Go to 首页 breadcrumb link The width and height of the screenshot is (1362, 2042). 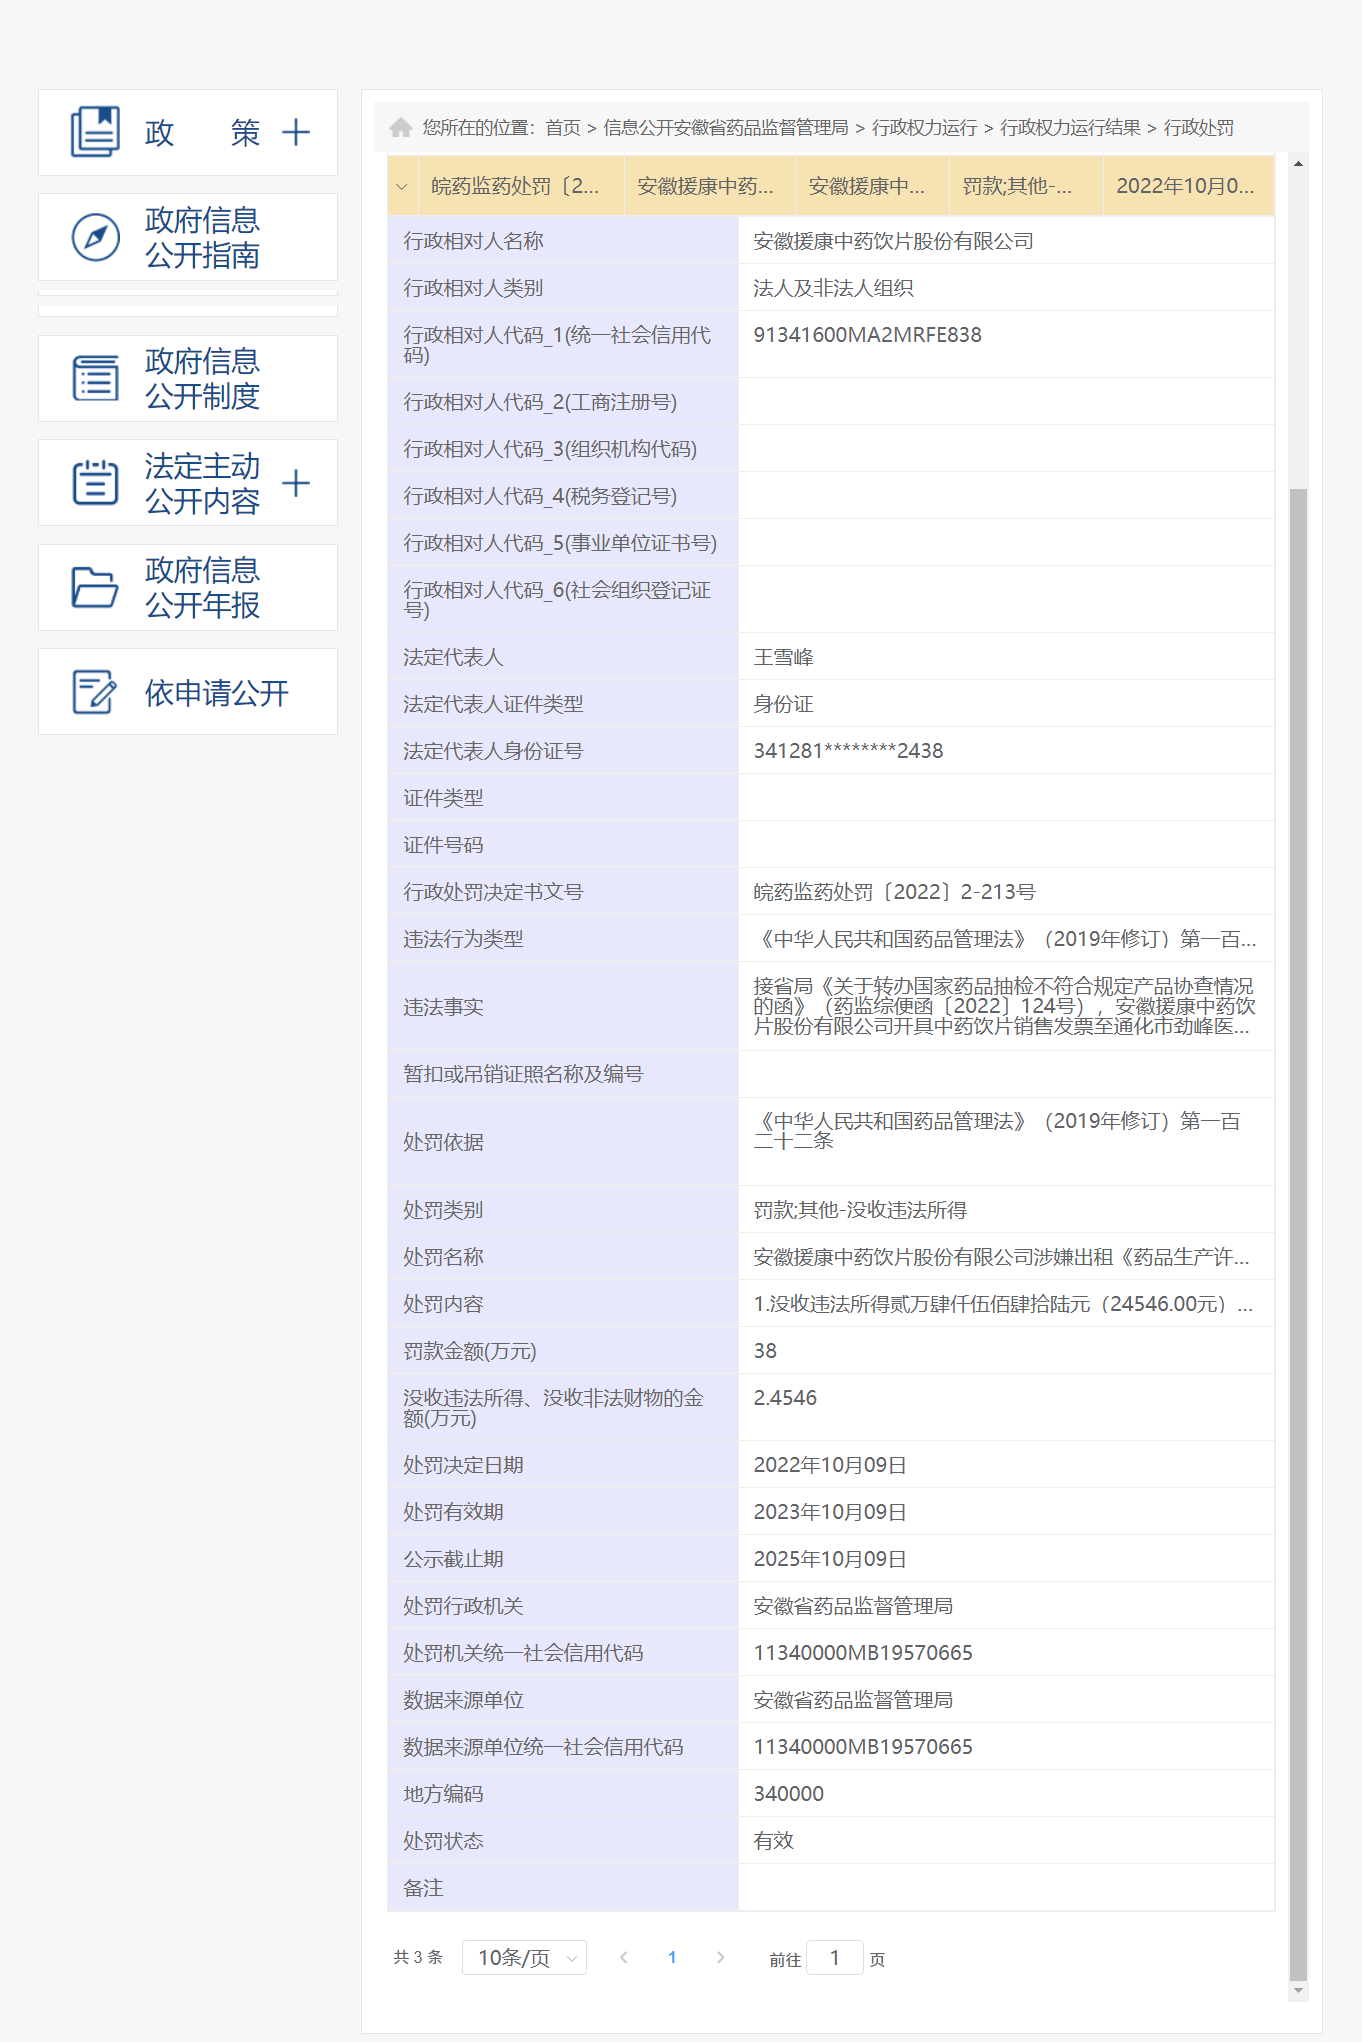[x=563, y=128]
